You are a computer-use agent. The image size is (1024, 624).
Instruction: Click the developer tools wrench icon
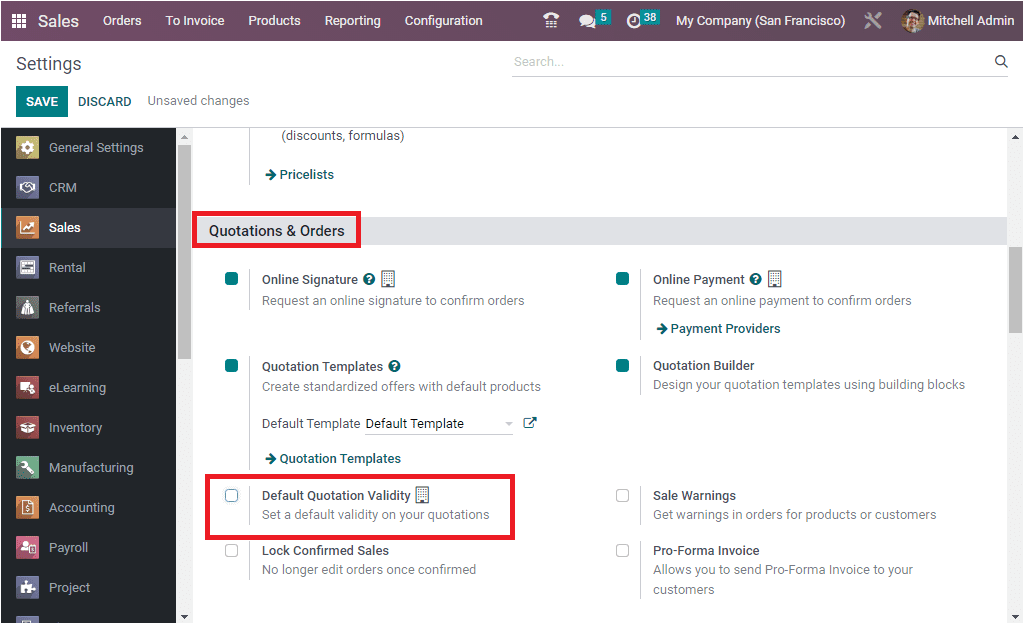[872, 20]
